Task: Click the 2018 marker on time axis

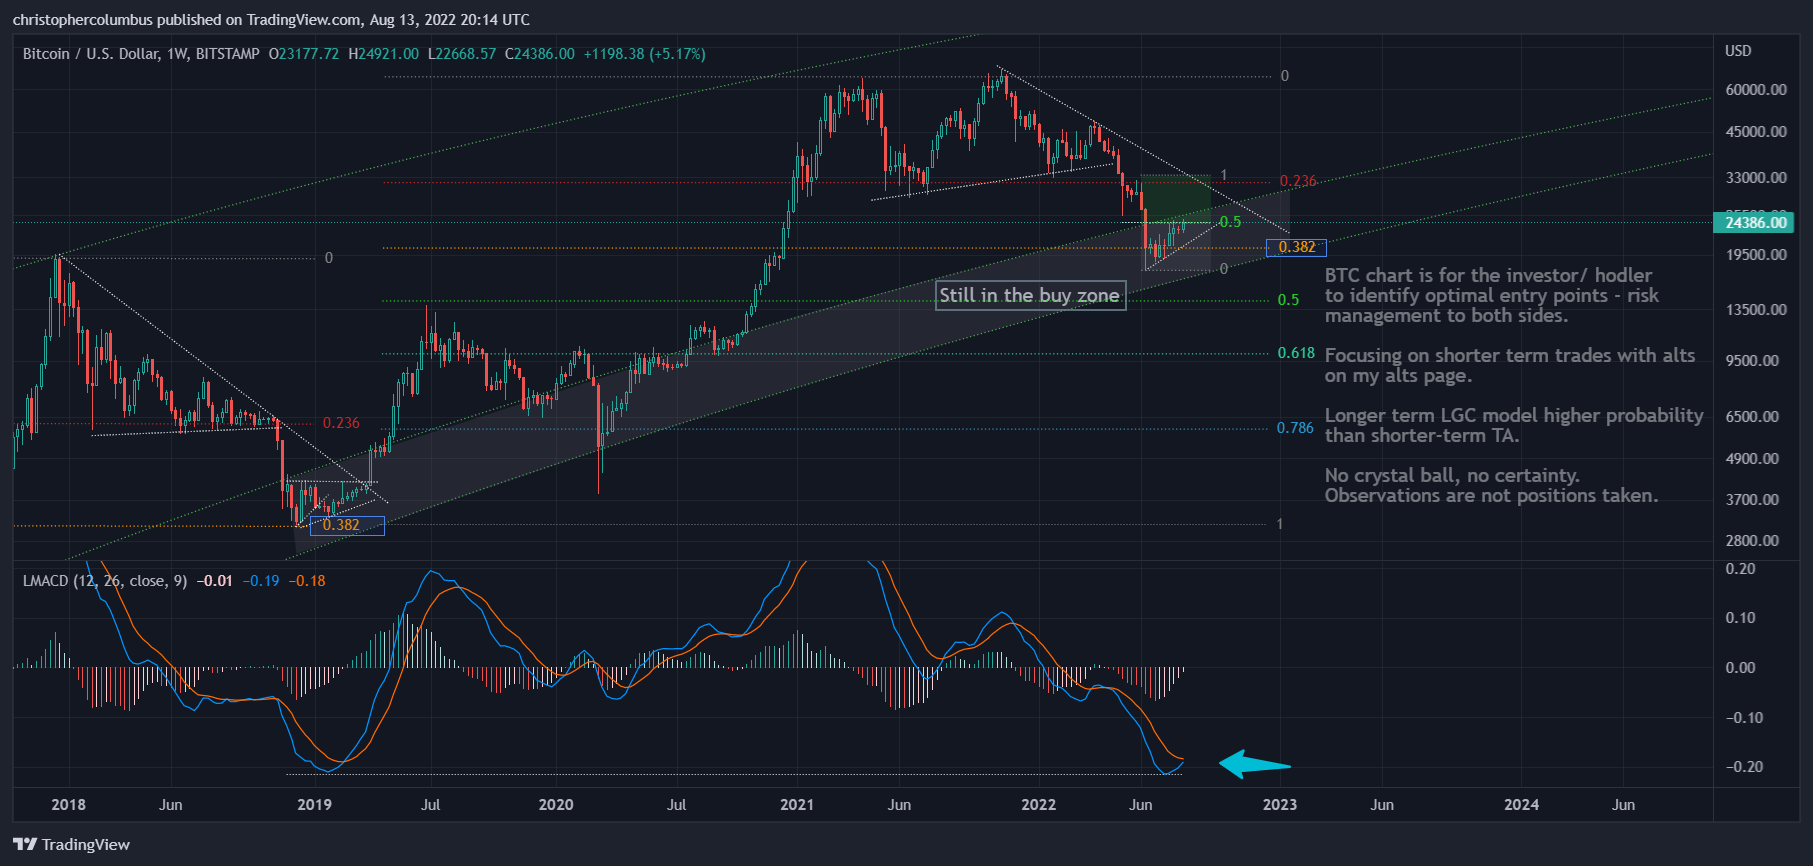Action: pos(68,805)
